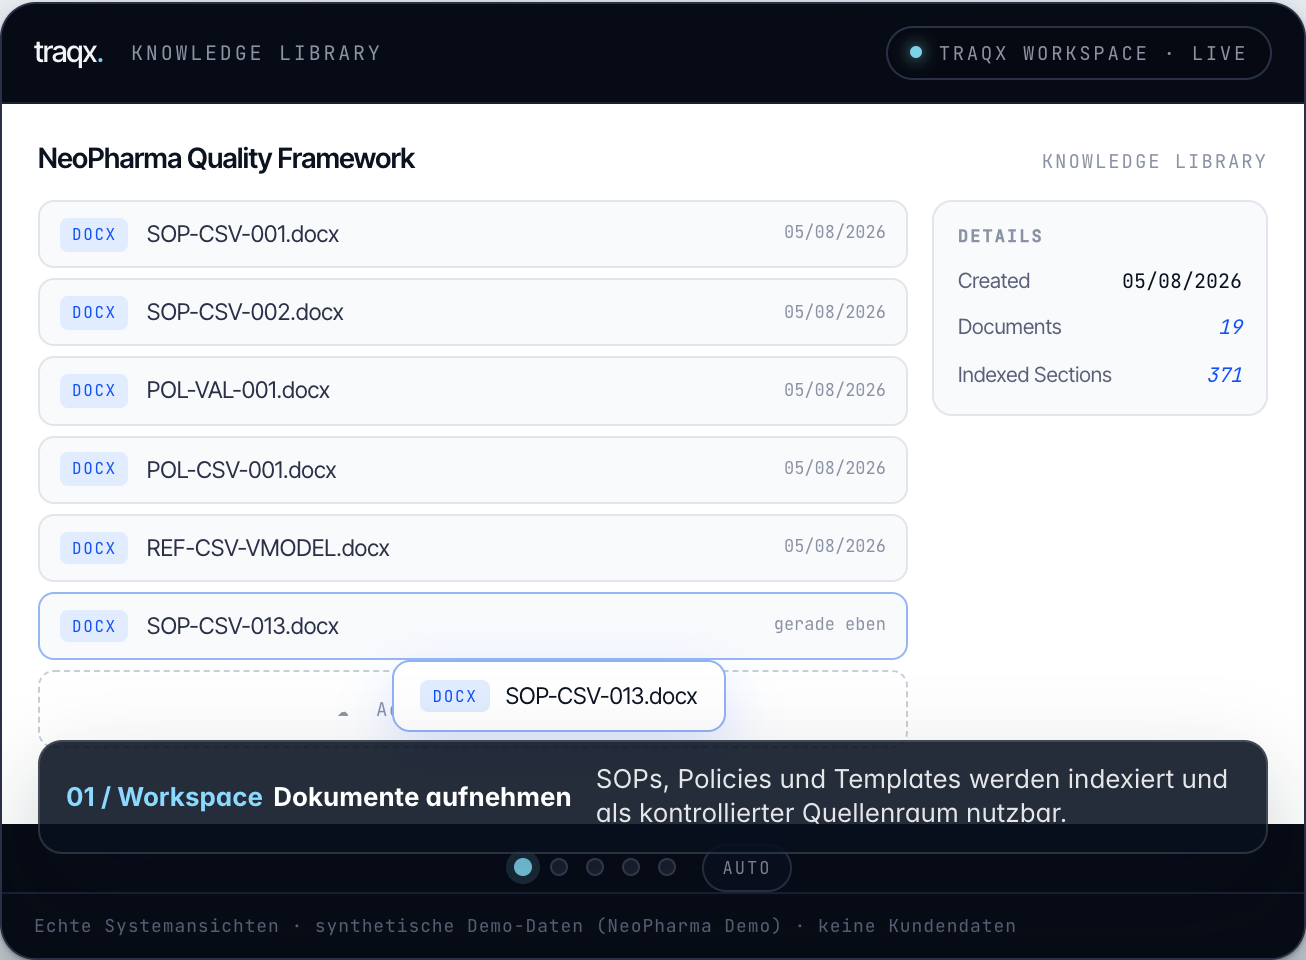The image size is (1306, 960).
Task: Click the DOCX badge beside SOP-CSV-001.docx
Action: coord(94,234)
